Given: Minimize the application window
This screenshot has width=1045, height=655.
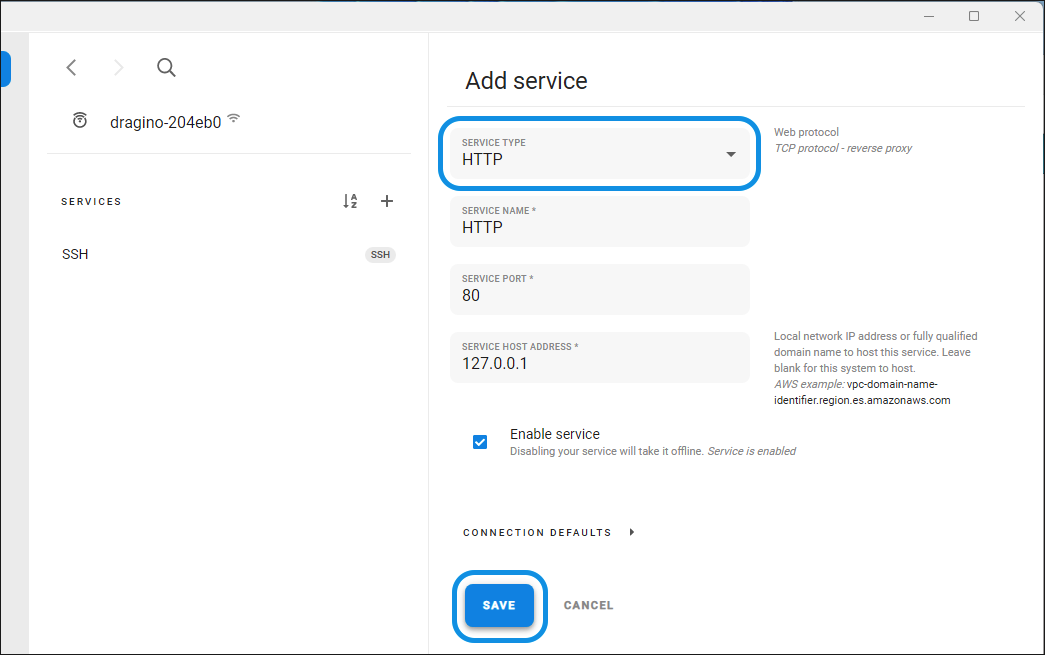Looking at the screenshot, I should click(x=929, y=16).
